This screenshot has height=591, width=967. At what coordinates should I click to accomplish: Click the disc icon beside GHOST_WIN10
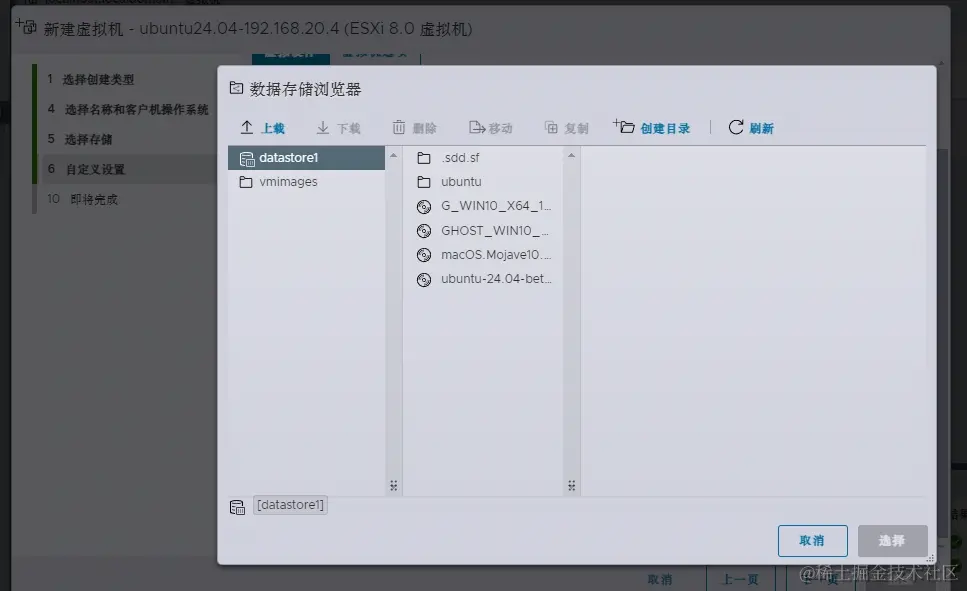424,231
